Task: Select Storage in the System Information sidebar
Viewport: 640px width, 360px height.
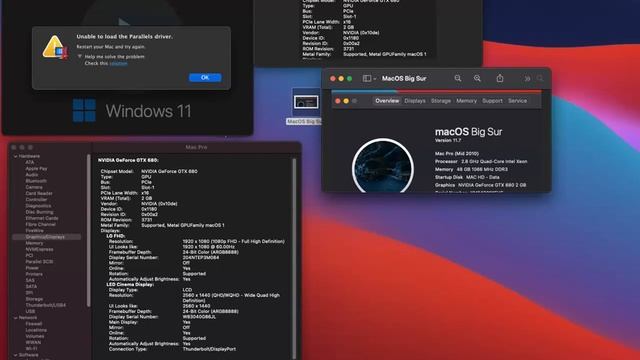Action: pos(34,299)
